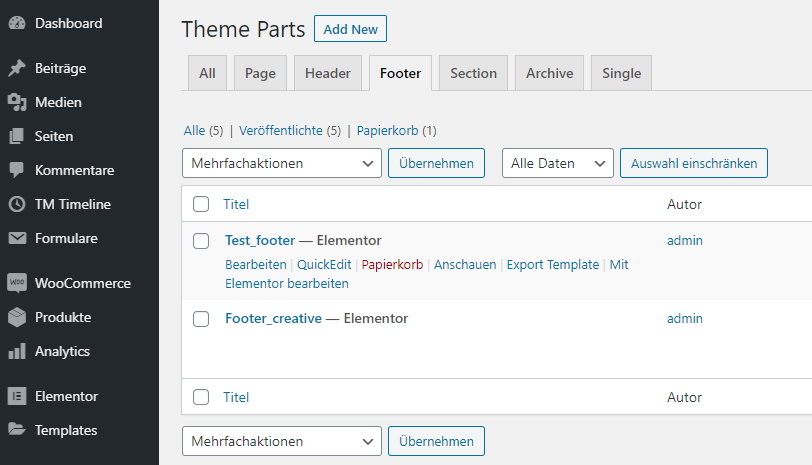The height and width of the screenshot is (465, 812).
Task: Click the WooCommerce logo icon
Action: tap(17, 284)
